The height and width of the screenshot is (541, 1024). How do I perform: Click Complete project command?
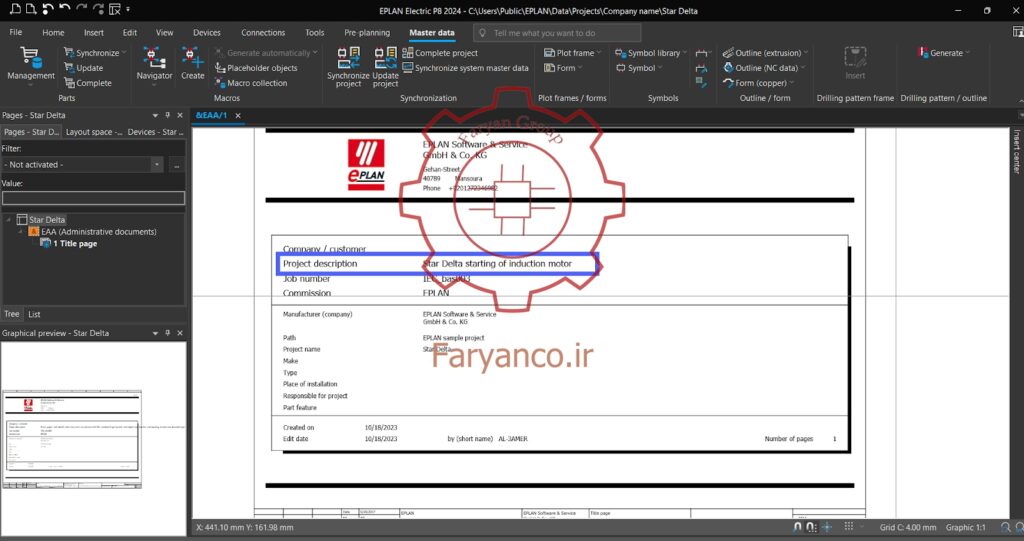440,53
